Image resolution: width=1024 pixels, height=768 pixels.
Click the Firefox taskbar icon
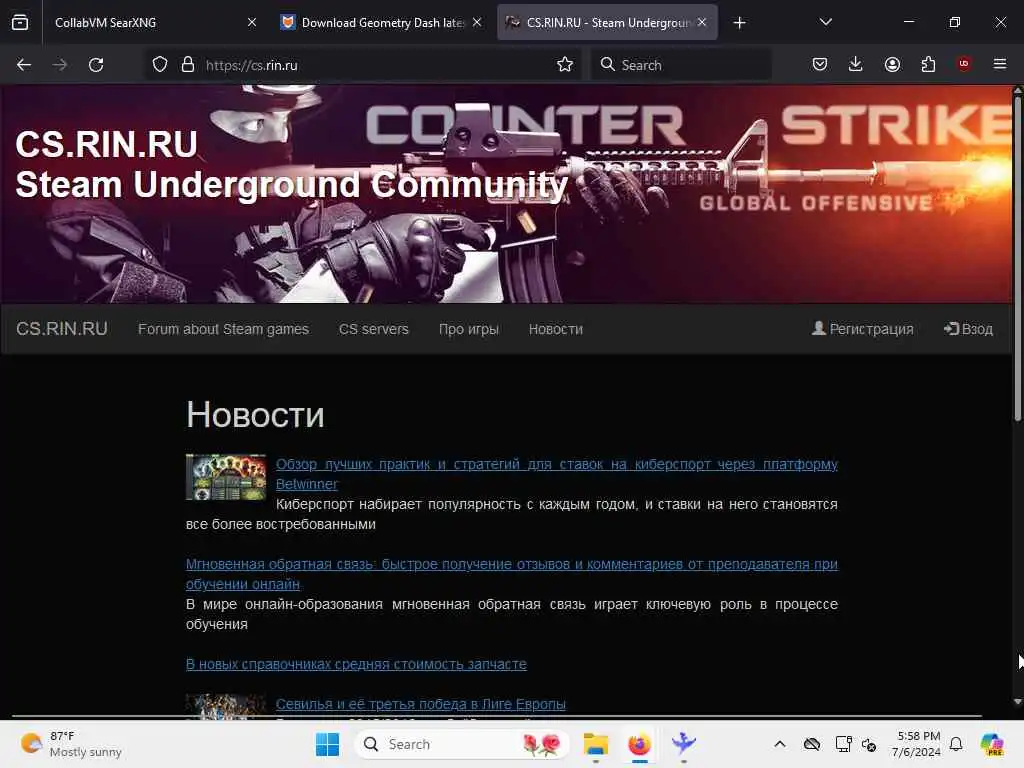click(x=639, y=744)
